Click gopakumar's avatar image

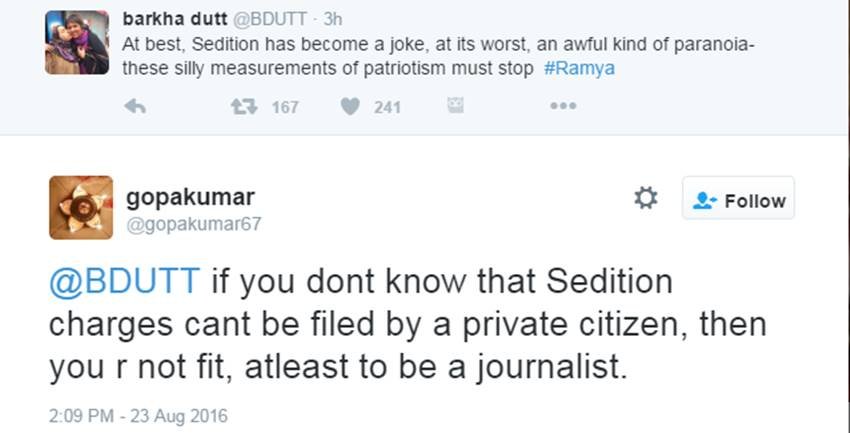80,207
